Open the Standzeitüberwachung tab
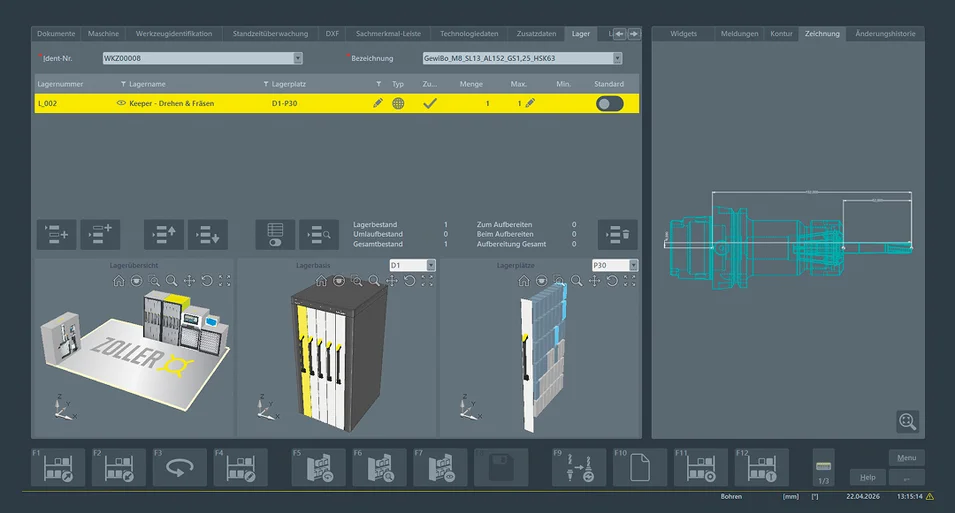Viewport: 955px width, 513px height. click(270, 34)
